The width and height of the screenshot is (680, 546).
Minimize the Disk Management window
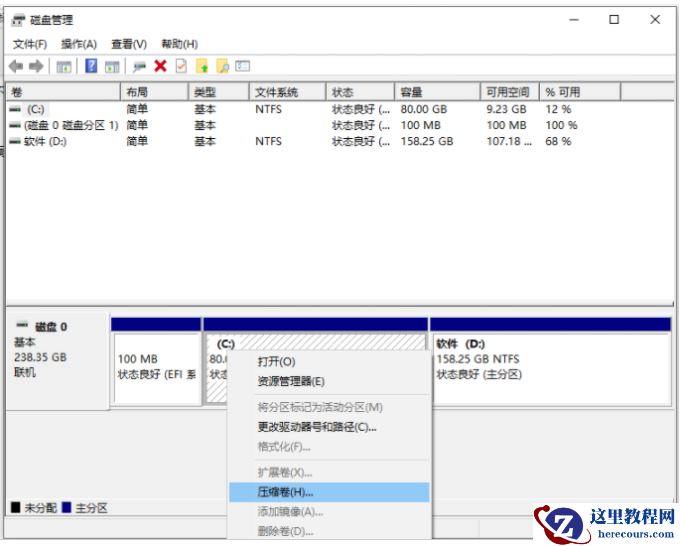coord(574,20)
